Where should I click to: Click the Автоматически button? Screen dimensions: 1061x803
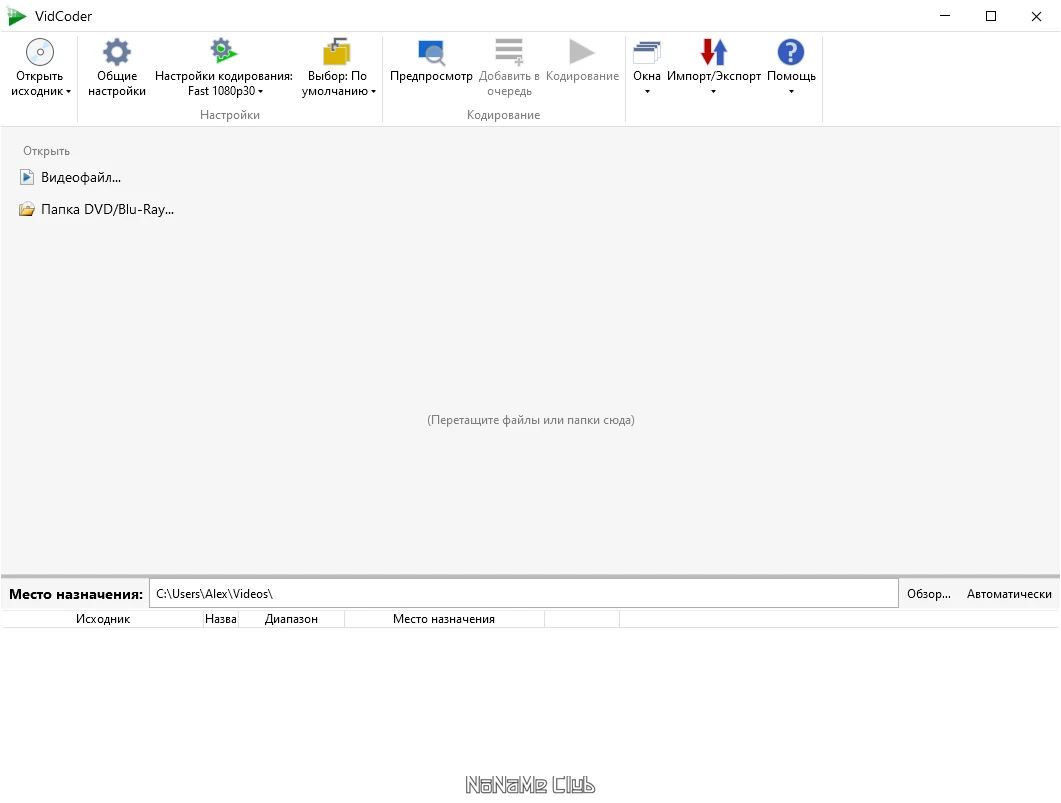tap(1009, 593)
